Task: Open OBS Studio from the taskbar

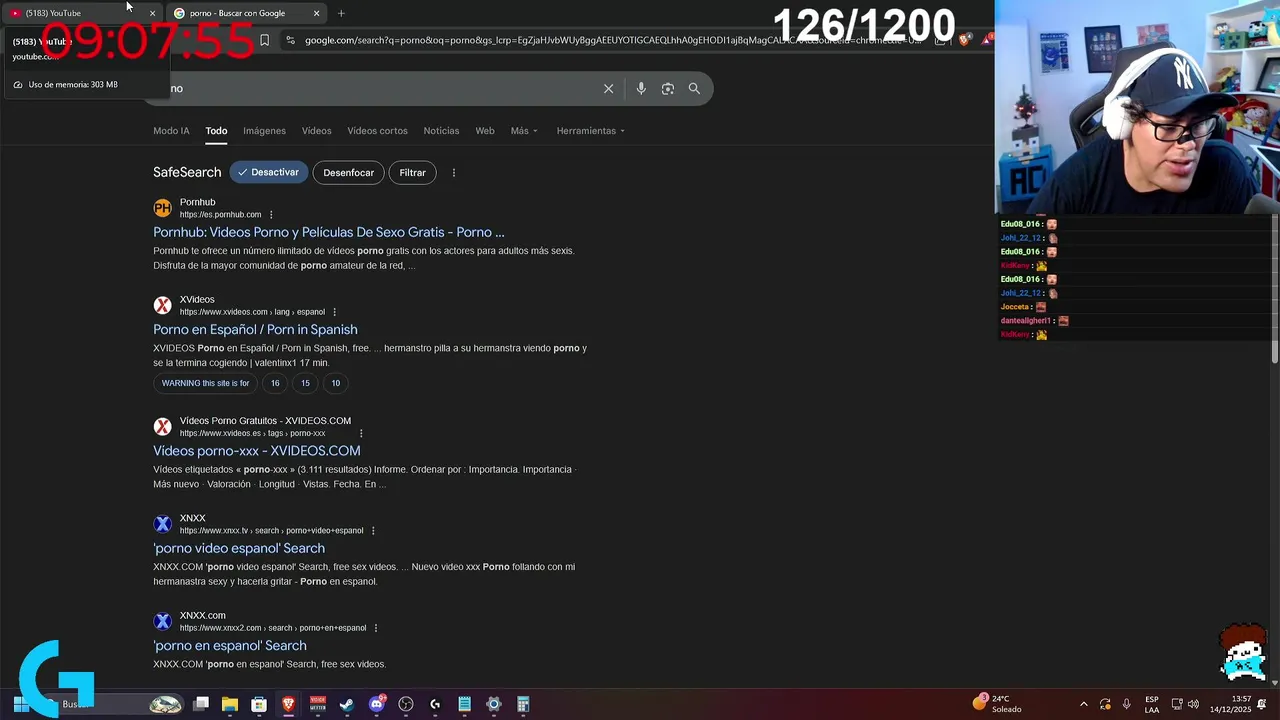Action: click(406, 704)
